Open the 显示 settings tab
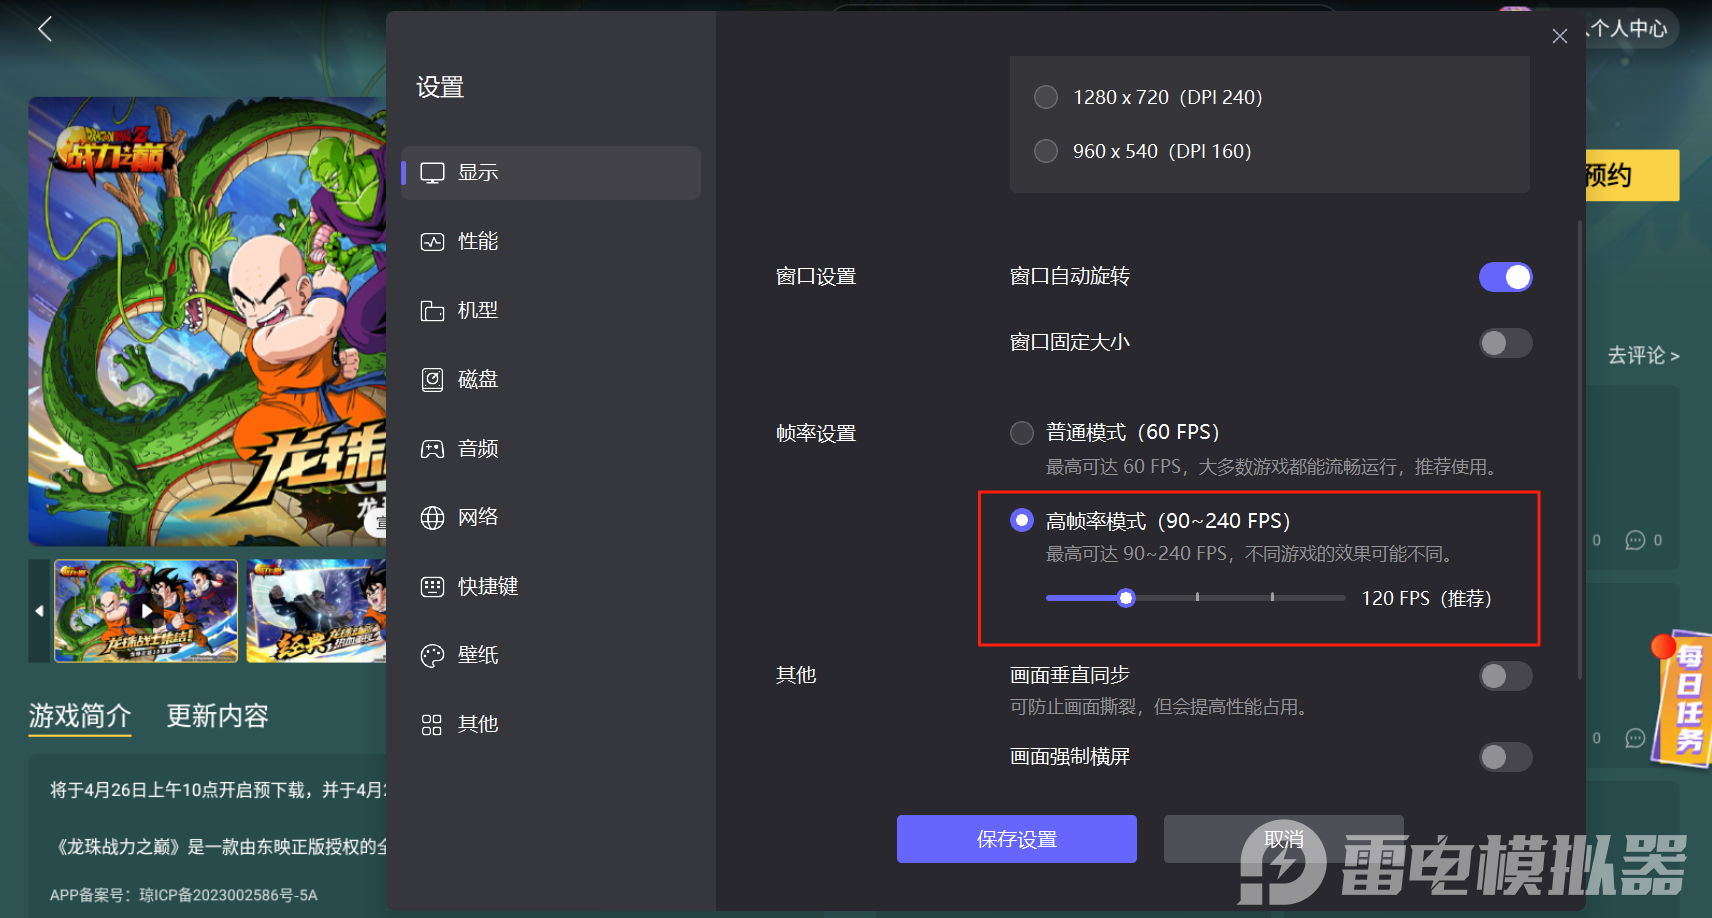Screen dimensions: 1712x918 point(551,173)
